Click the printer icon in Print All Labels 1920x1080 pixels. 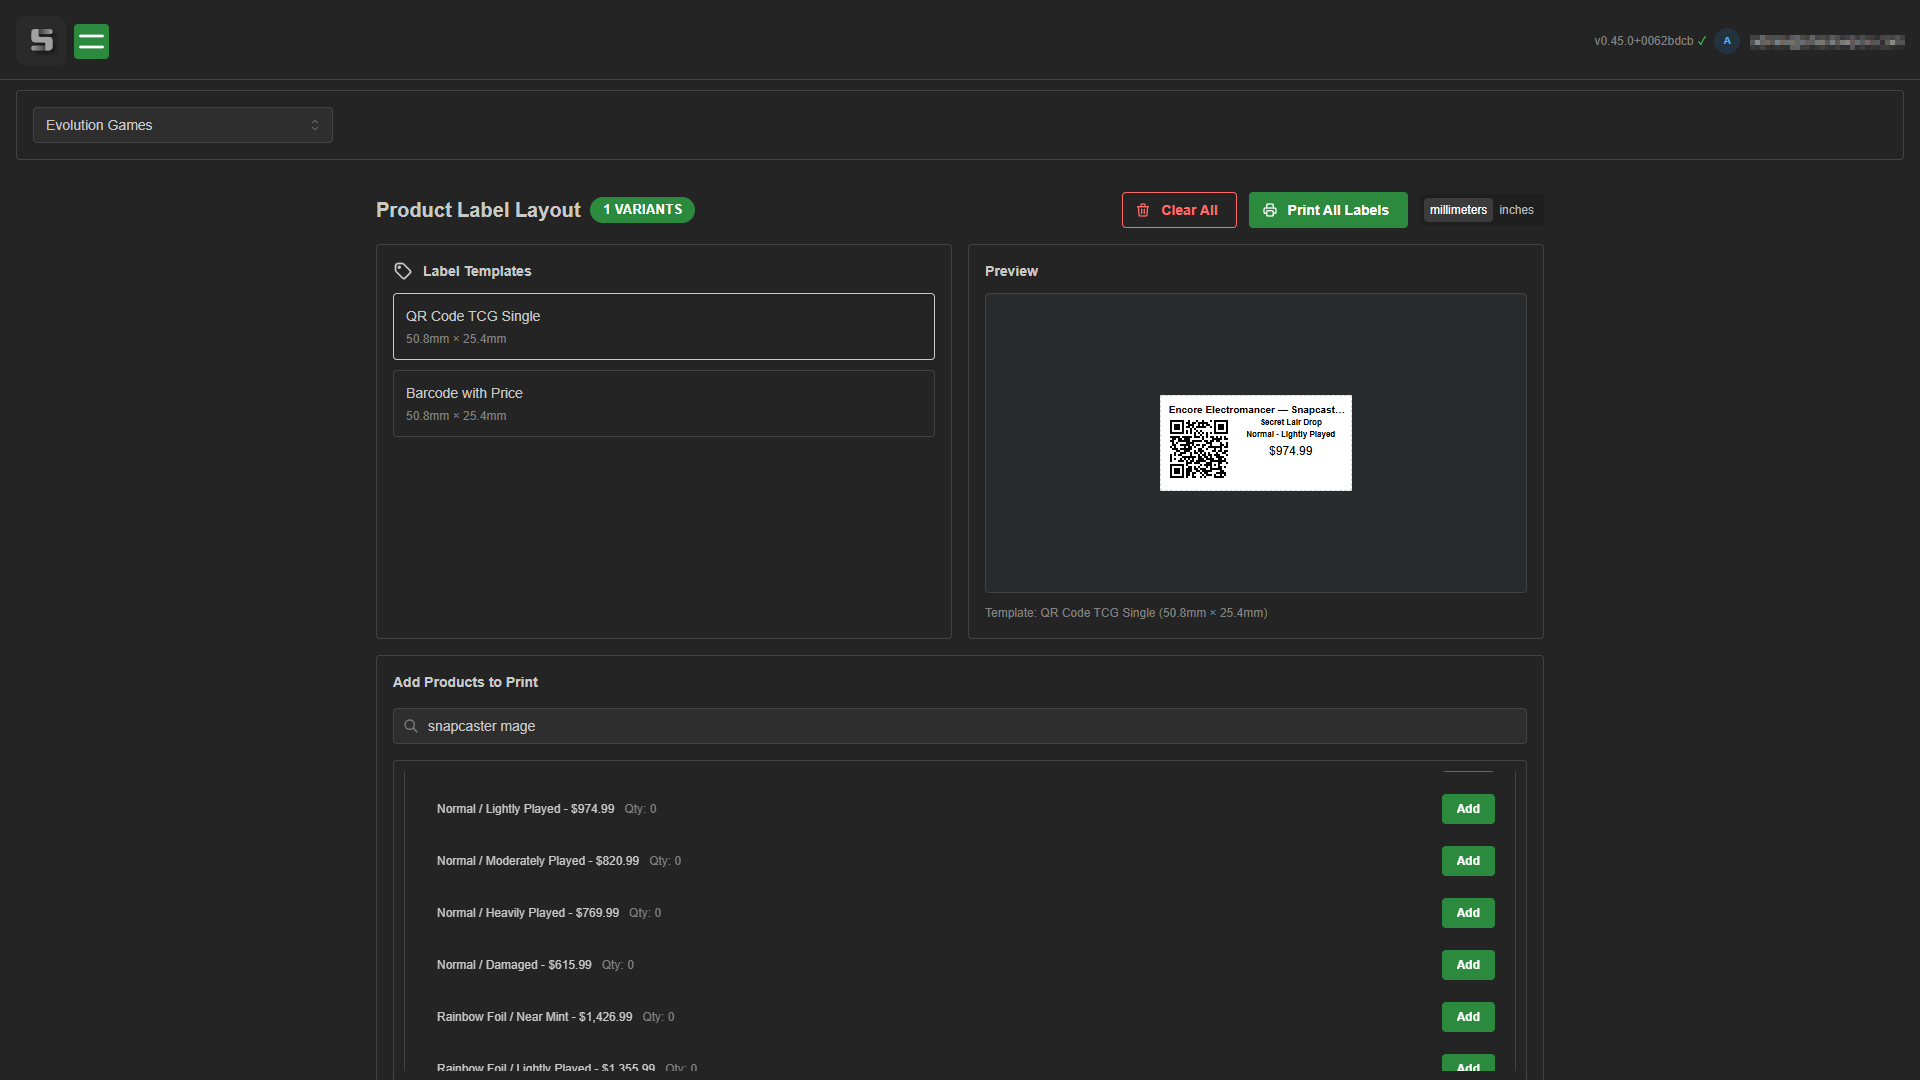[x=1270, y=210]
